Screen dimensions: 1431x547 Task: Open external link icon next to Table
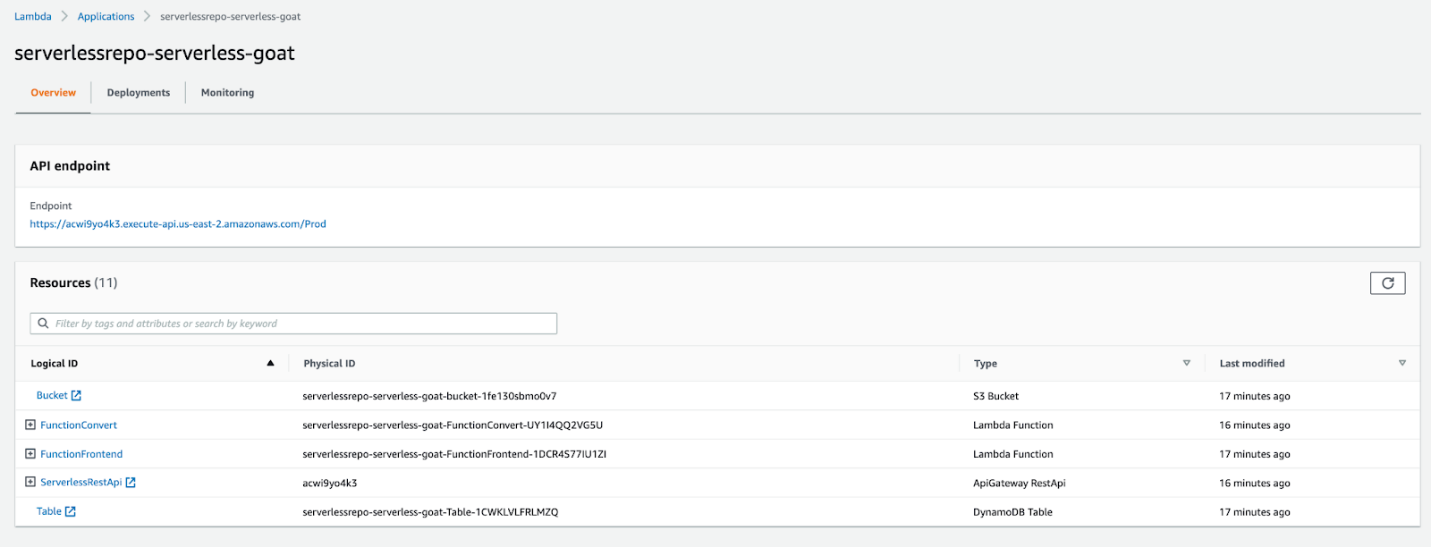(70, 512)
